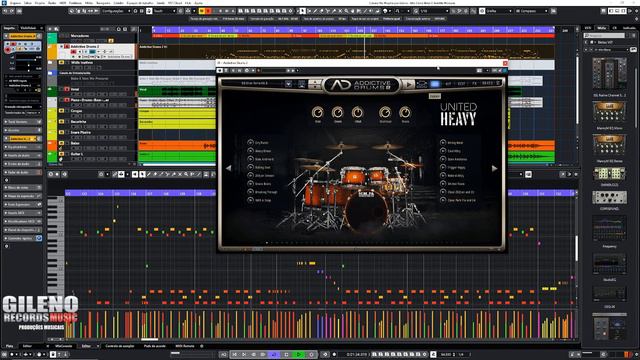The image size is (640, 360).
Task: Expand the Inserts MIDI inspector section
Action: click(22, 213)
